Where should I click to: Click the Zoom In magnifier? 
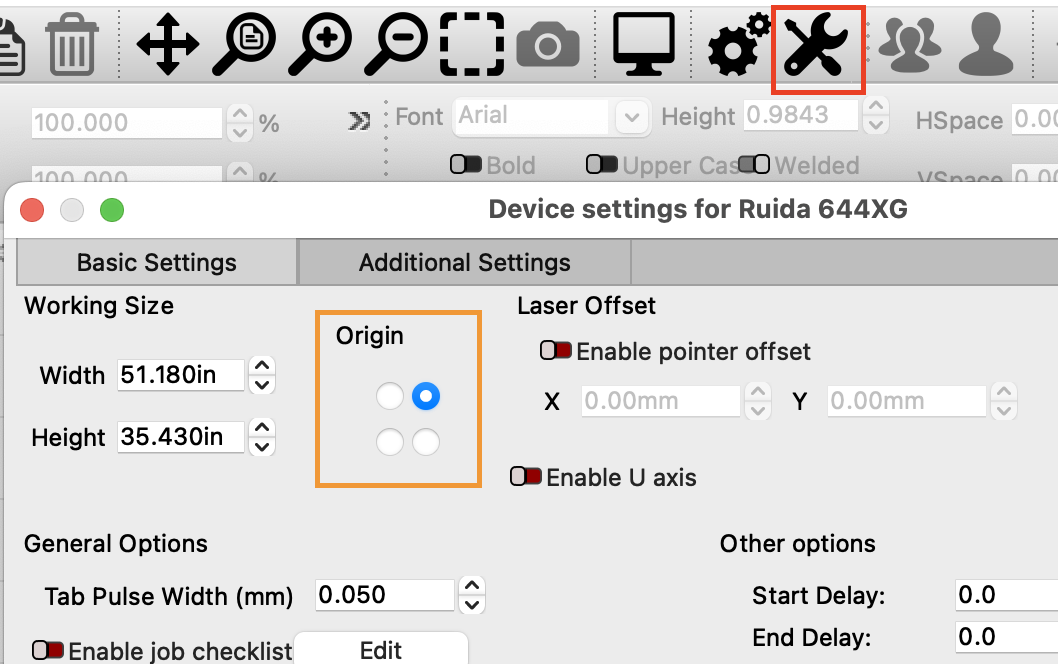[x=319, y=45]
